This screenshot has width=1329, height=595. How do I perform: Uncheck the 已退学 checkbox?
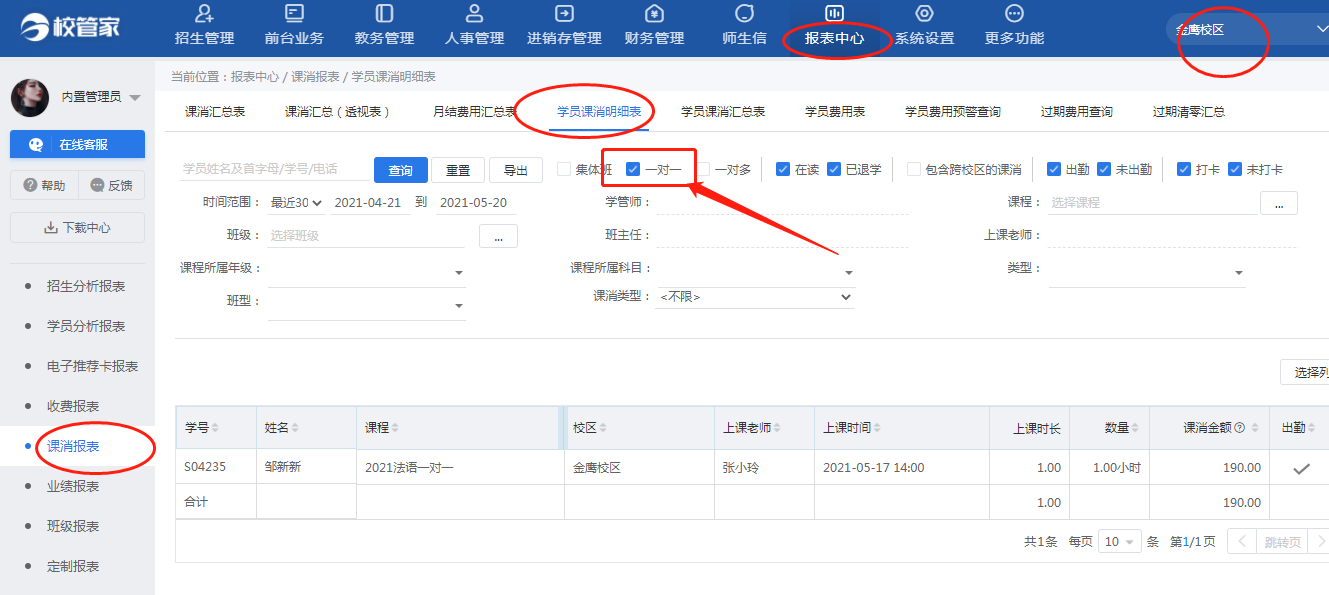coord(834,169)
